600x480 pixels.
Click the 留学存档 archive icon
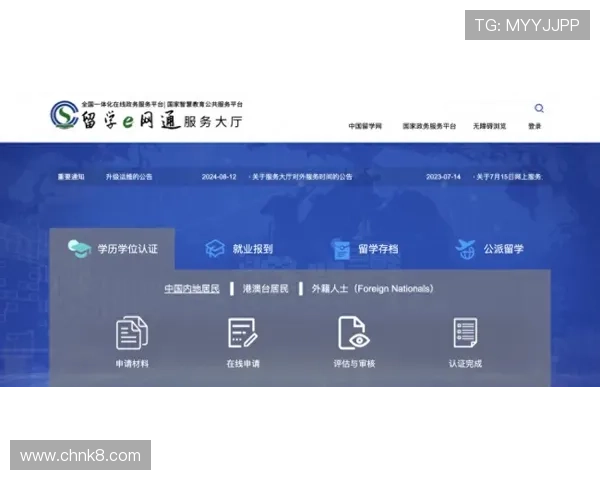point(341,249)
